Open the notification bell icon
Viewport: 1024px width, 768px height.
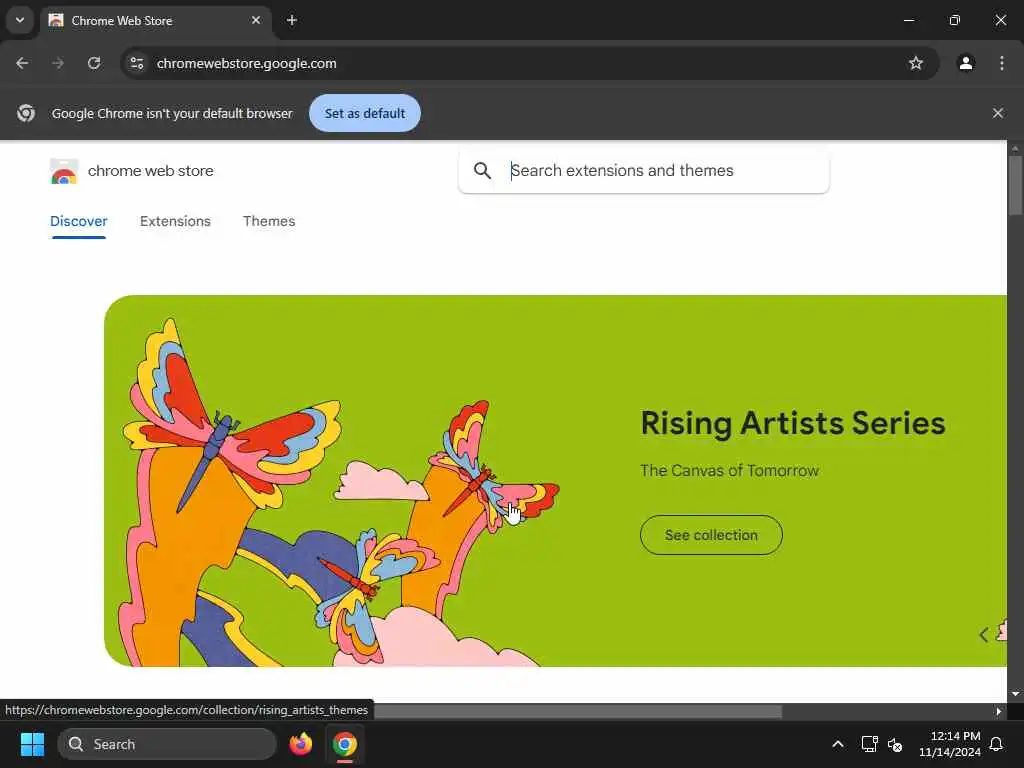[996, 744]
